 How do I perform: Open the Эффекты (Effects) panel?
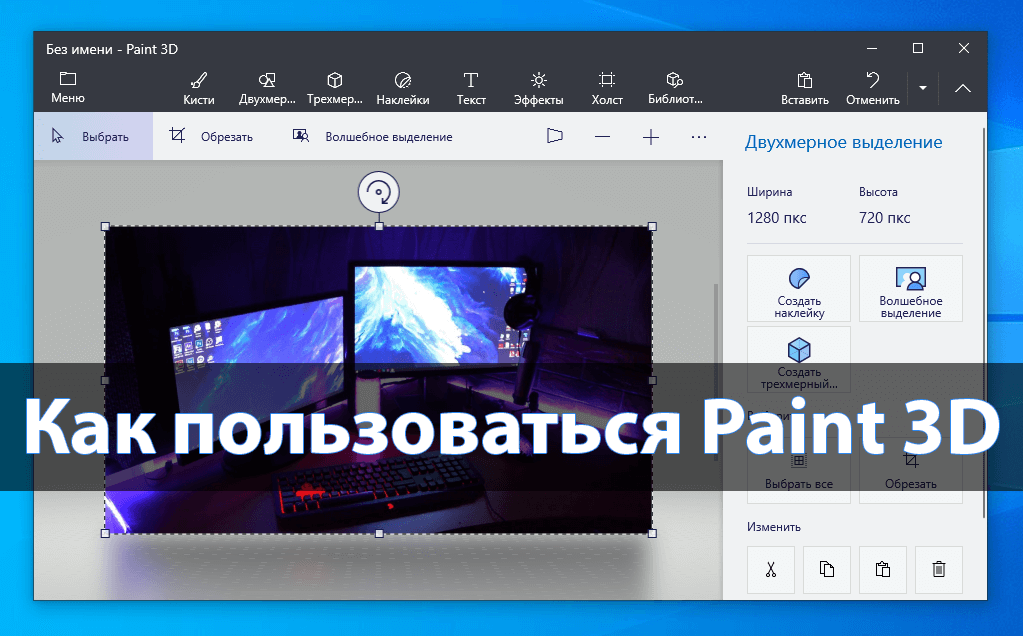538,88
